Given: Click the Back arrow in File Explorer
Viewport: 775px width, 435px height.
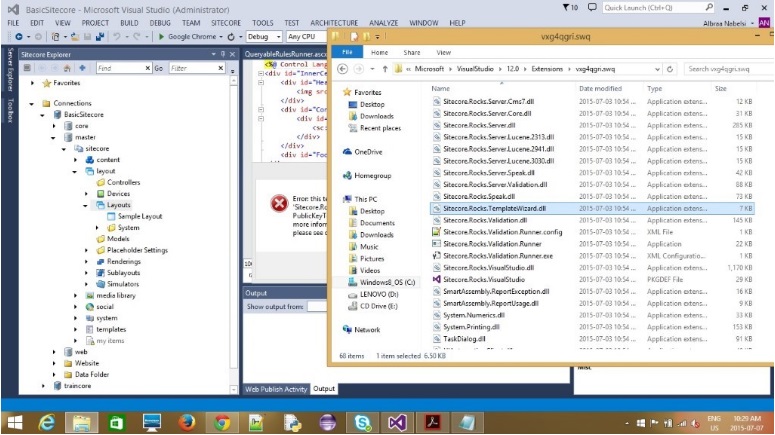Looking at the screenshot, I should coord(343,69).
